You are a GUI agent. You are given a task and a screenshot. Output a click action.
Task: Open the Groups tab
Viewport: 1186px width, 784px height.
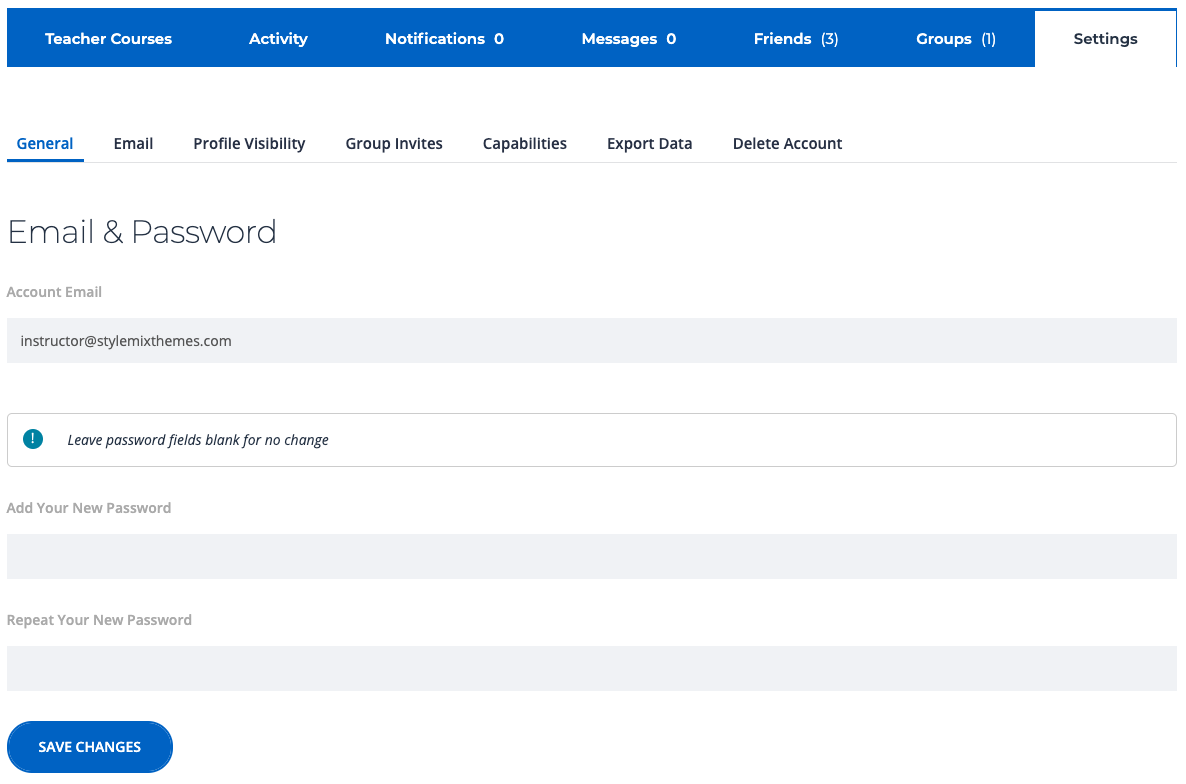pyautogui.click(x=955, y=39)
